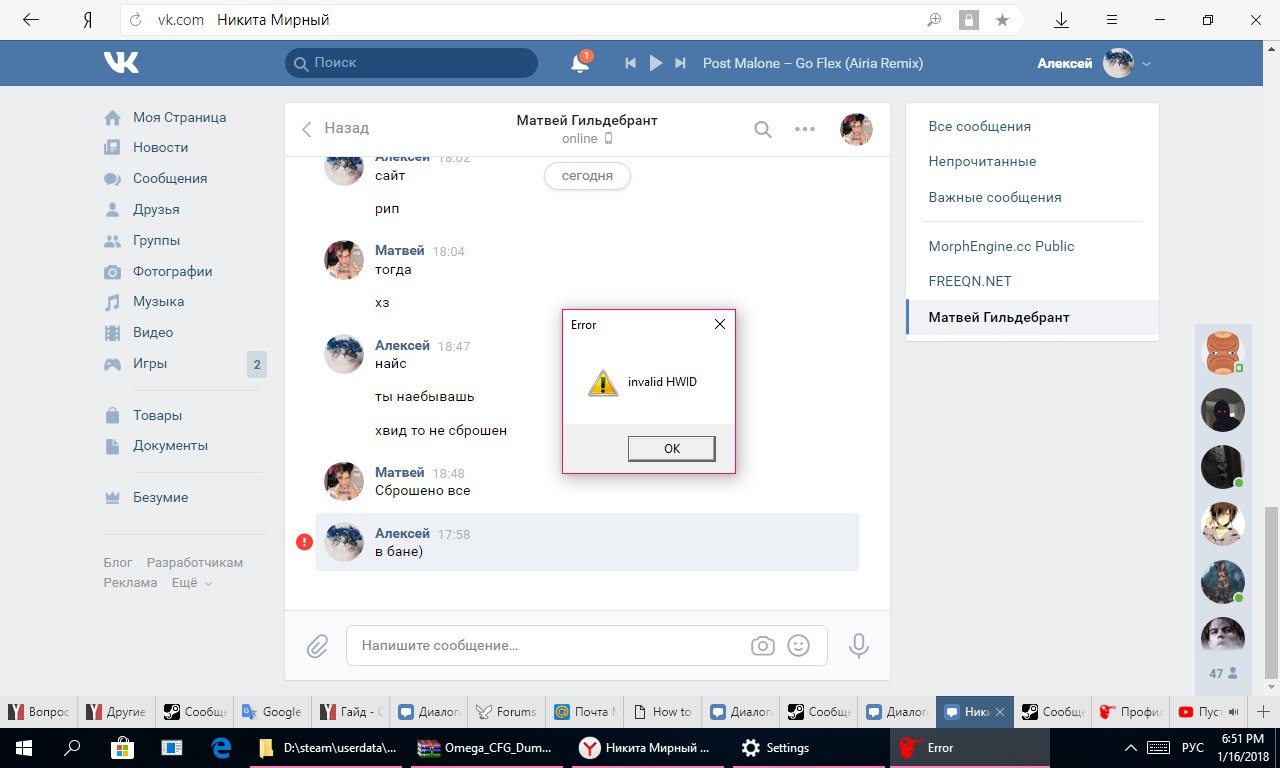
Task: Open the camera photo attachment icon
Action: point(762,646)
